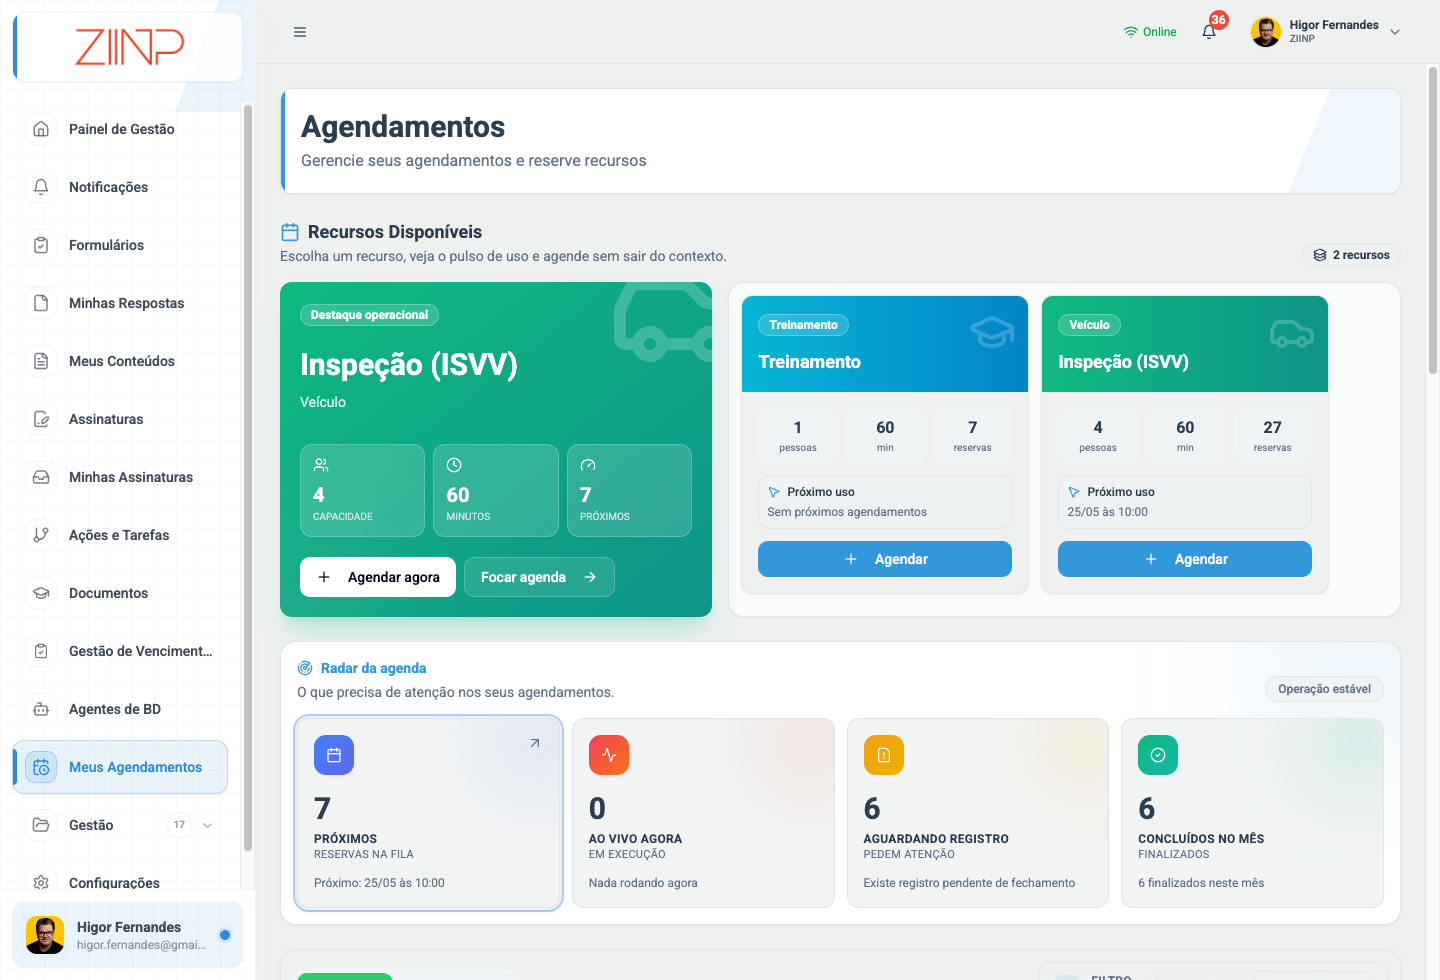Toggle the hamburger sidebar menu icon
The height and width of the screenshot is (980, 1440).
(x=300, y=32)
